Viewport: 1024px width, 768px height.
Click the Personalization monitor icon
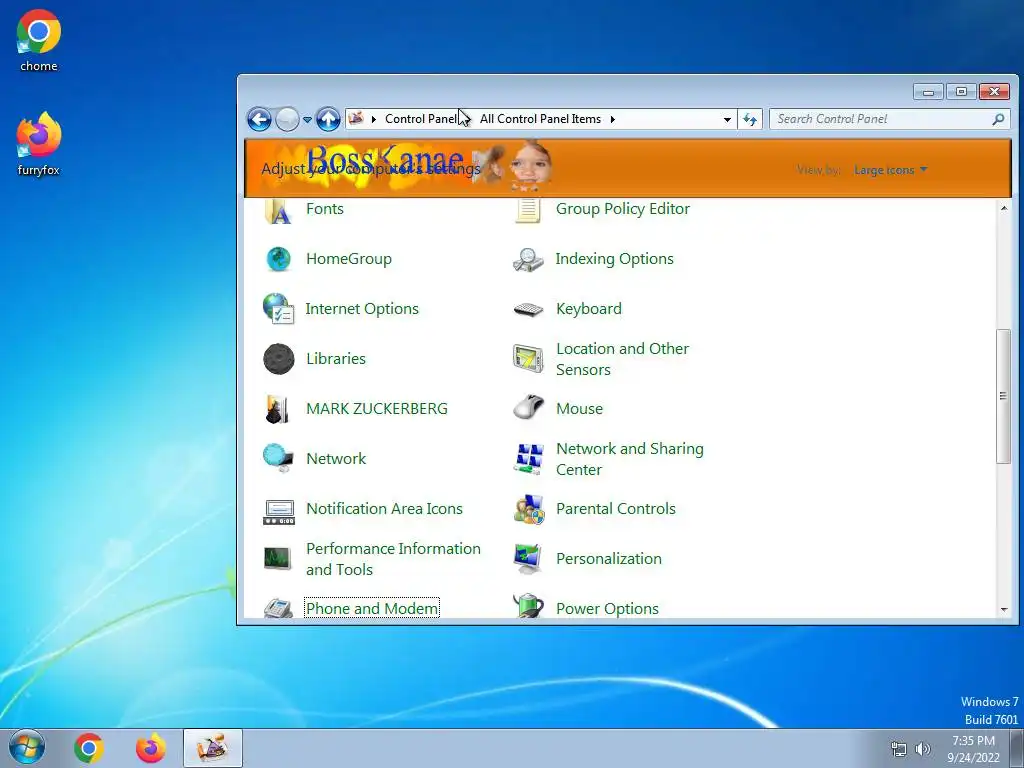click(528, 559)
